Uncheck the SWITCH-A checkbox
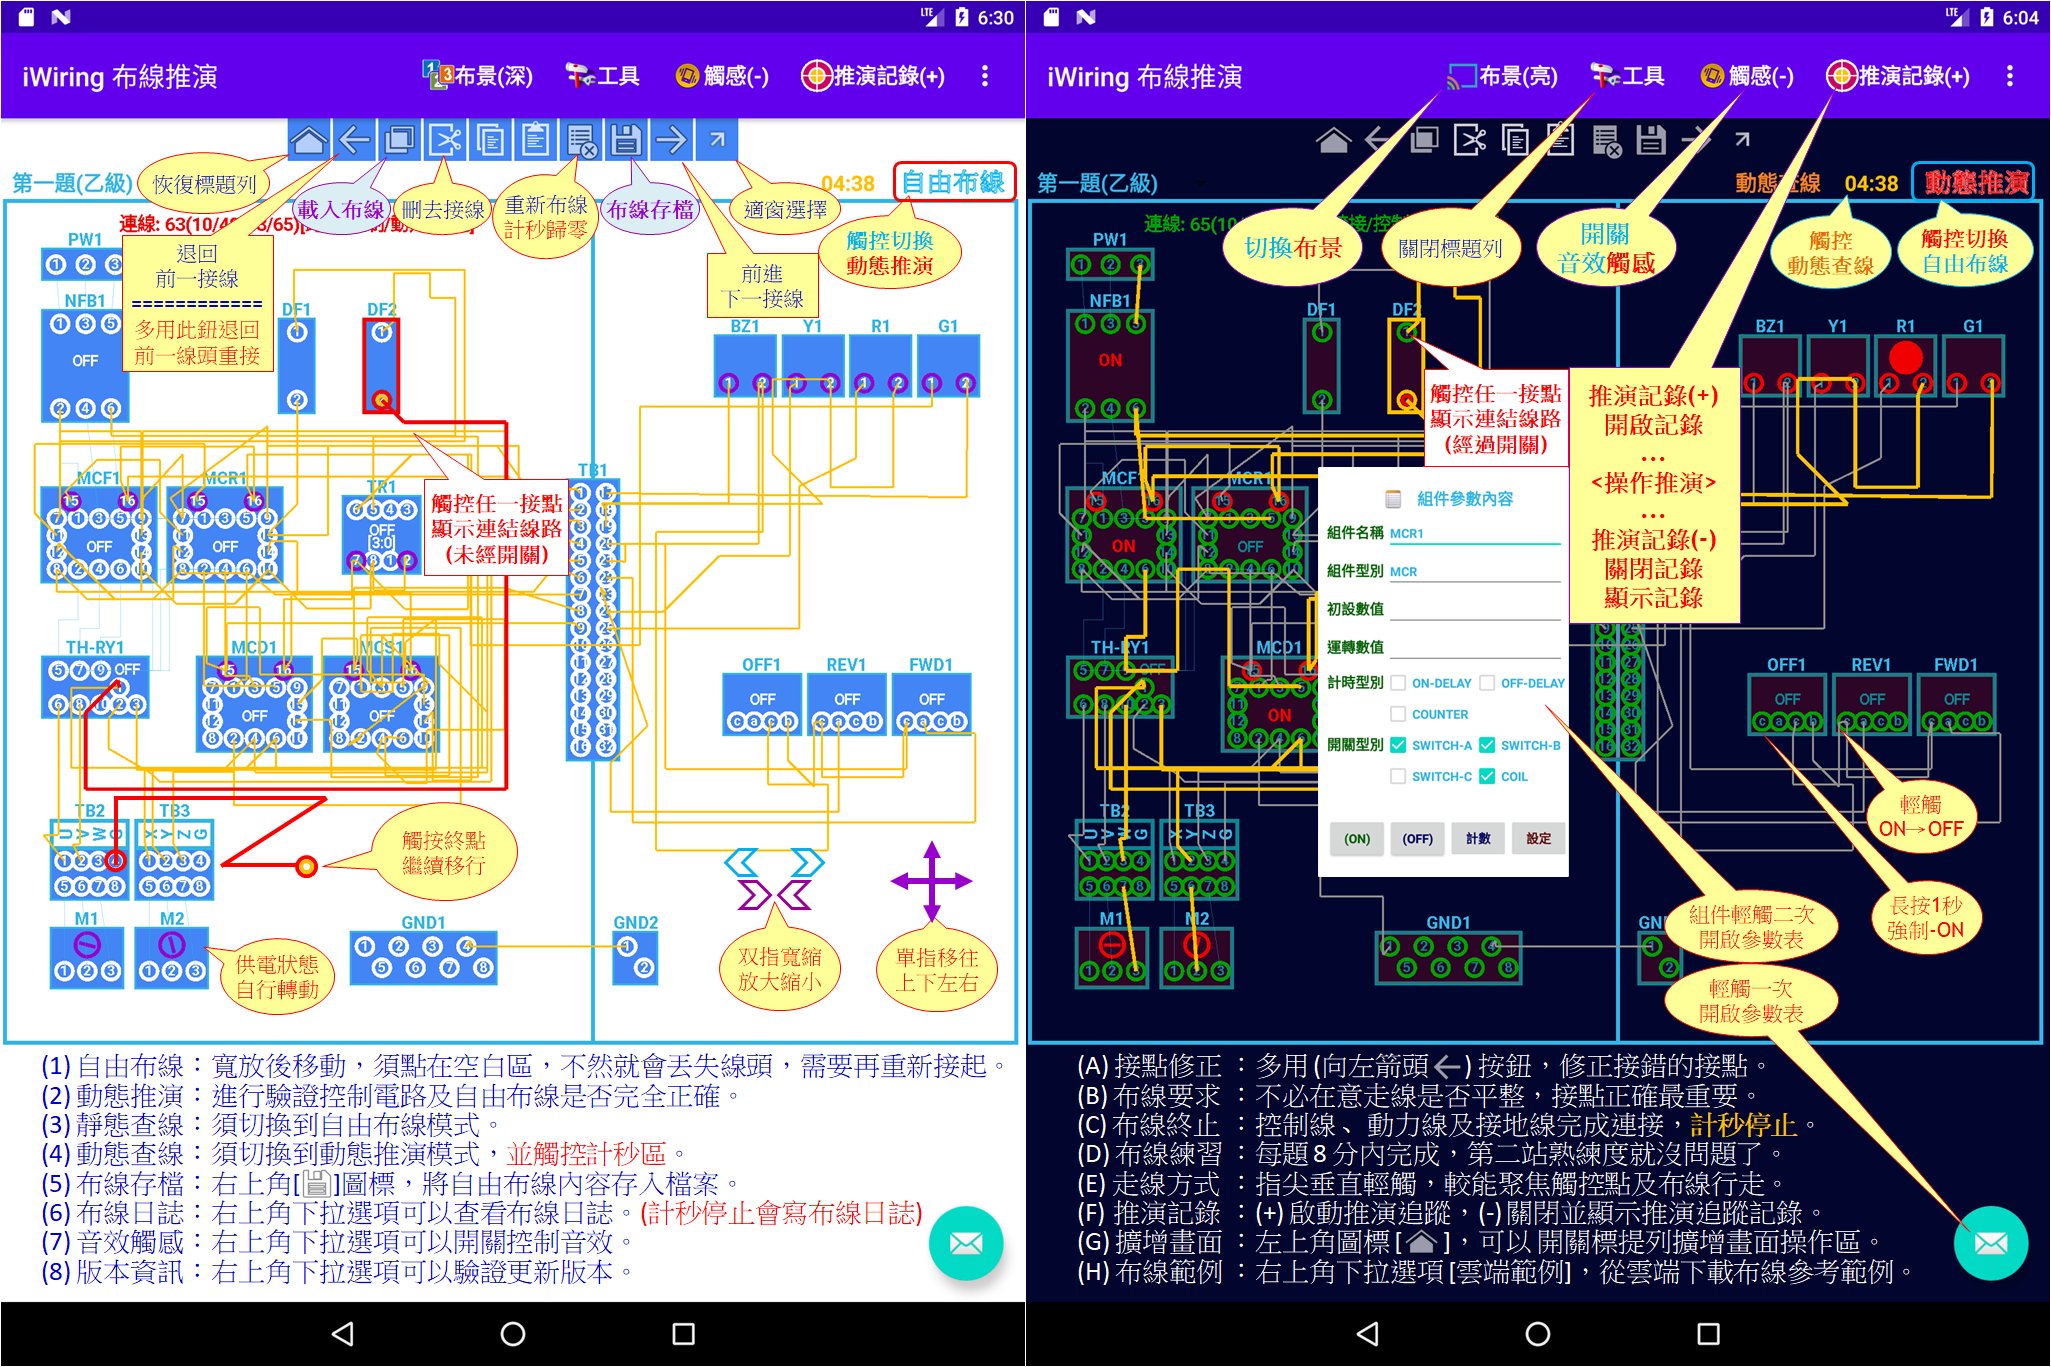This screenshot has height=1367, width=2051. pyautogui.click(x=1398, y=745)
